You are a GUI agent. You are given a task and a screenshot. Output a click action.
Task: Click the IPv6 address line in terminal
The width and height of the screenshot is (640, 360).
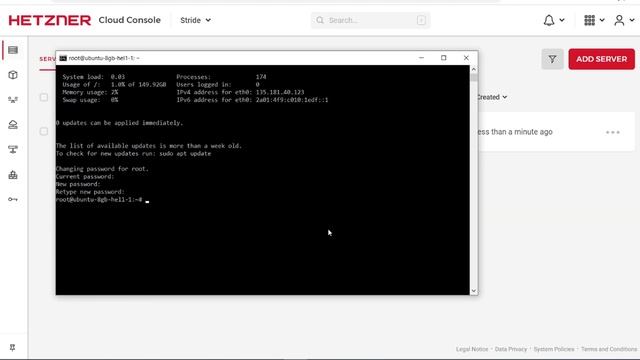(x=252, y=100)
